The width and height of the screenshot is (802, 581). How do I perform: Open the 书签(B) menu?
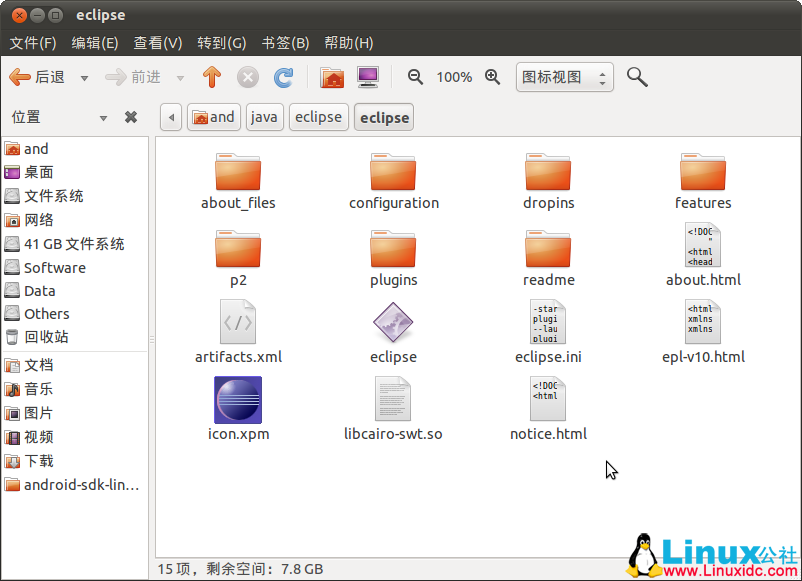[x=285, y=43]
